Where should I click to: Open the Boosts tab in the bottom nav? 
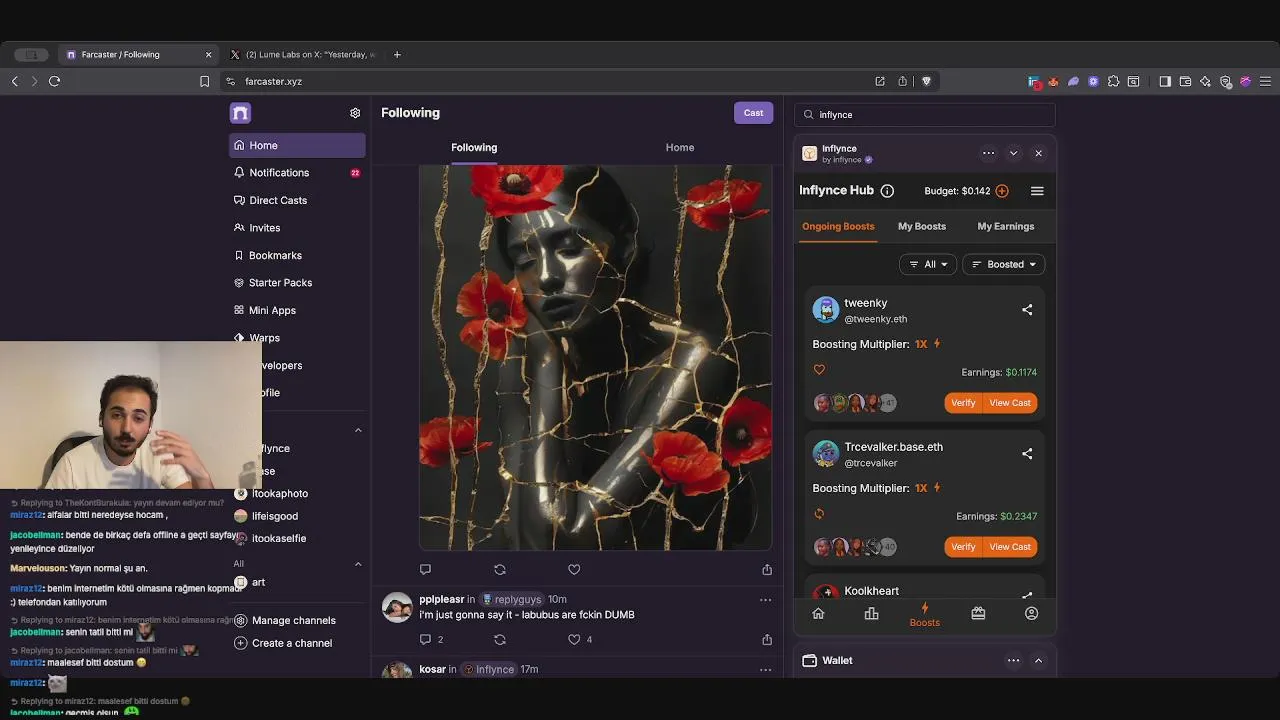tap(925, 615)
